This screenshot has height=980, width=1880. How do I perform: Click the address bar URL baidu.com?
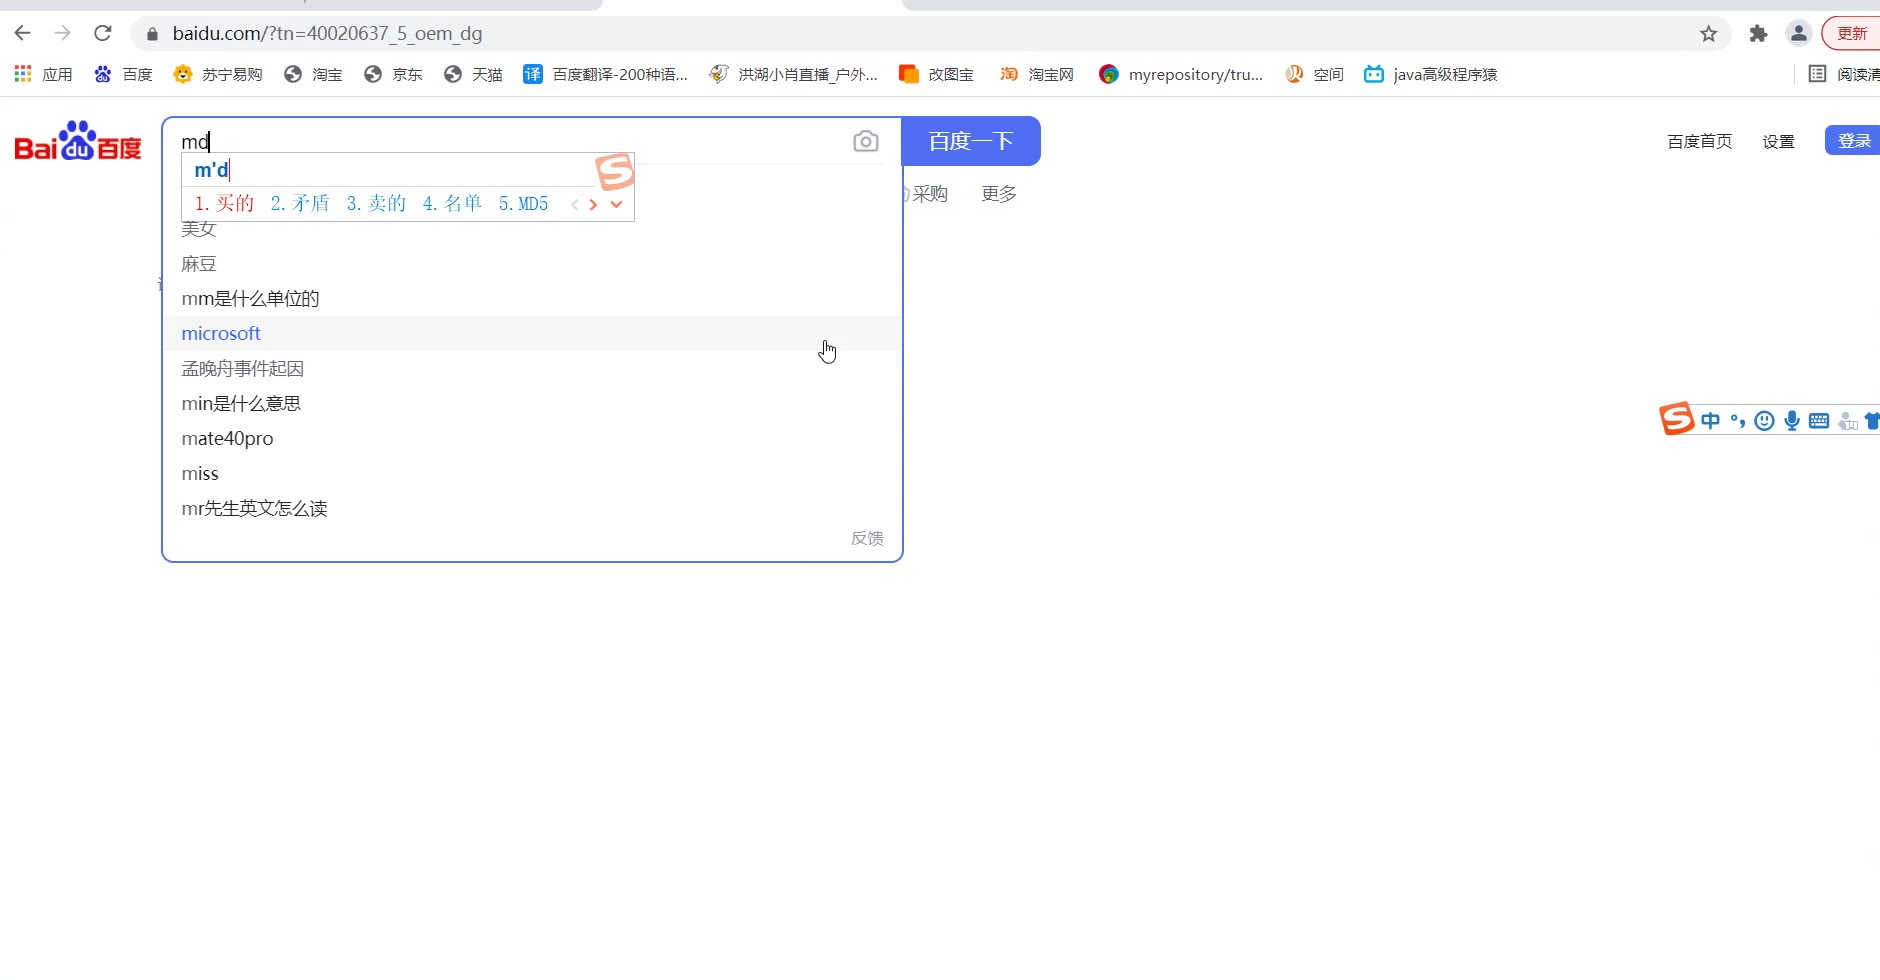[327, 33]
